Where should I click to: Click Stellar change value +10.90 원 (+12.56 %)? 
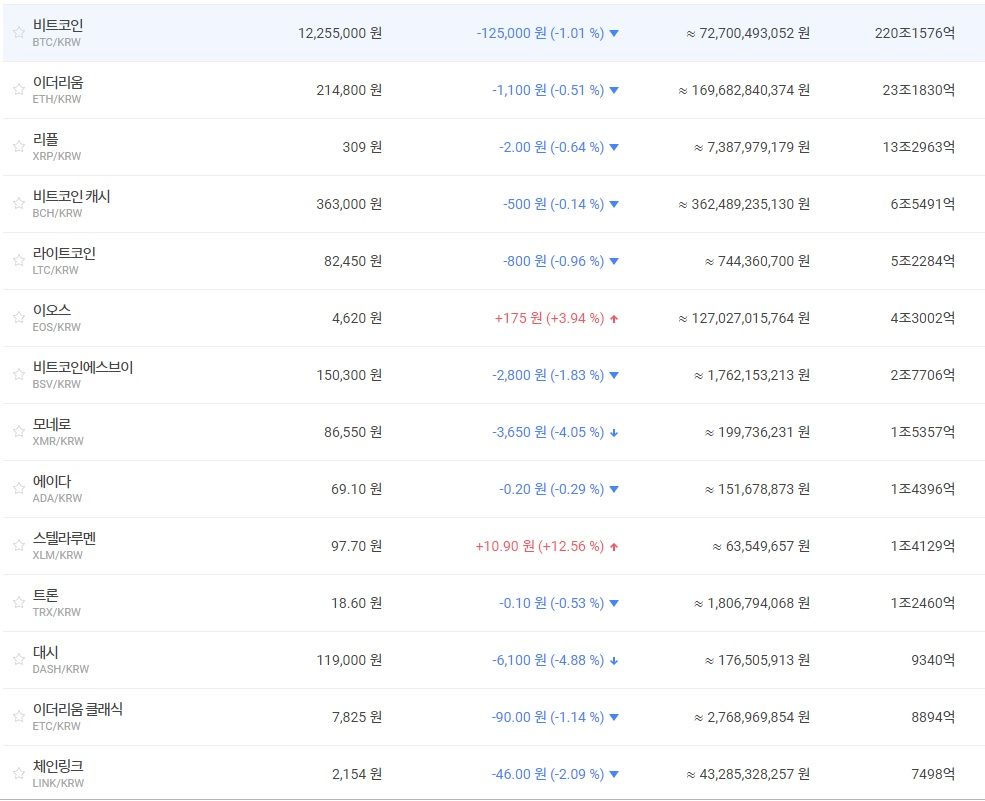539,546
